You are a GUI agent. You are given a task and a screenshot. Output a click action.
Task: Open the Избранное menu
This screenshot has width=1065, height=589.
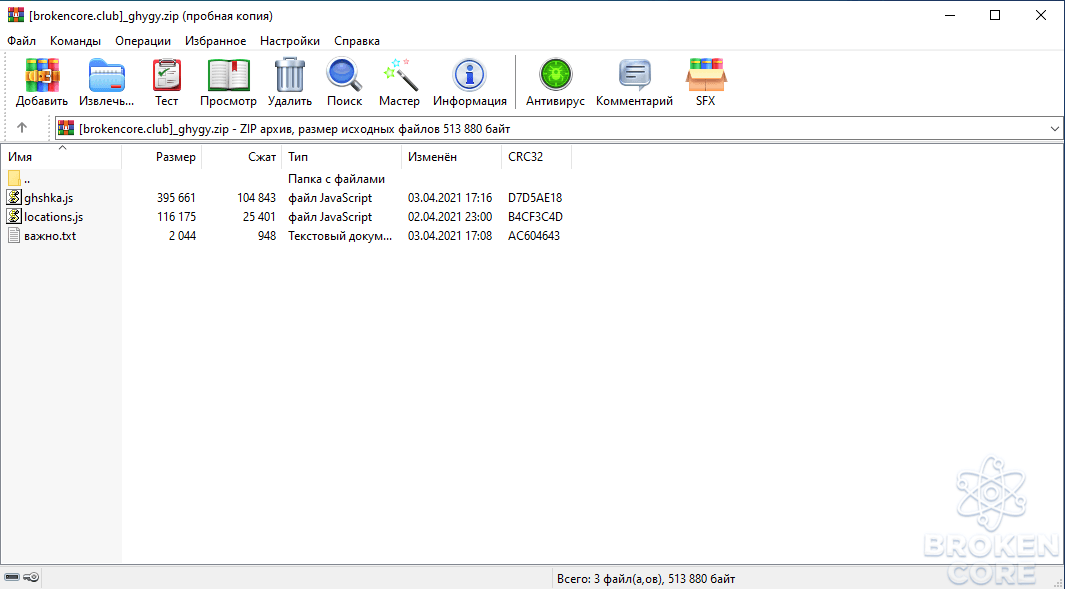pyautogui.click(x=215, y=41)
